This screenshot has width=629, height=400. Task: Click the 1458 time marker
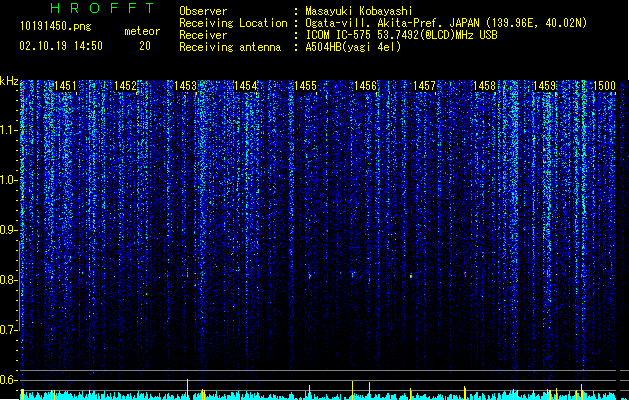tap(485, 86)
